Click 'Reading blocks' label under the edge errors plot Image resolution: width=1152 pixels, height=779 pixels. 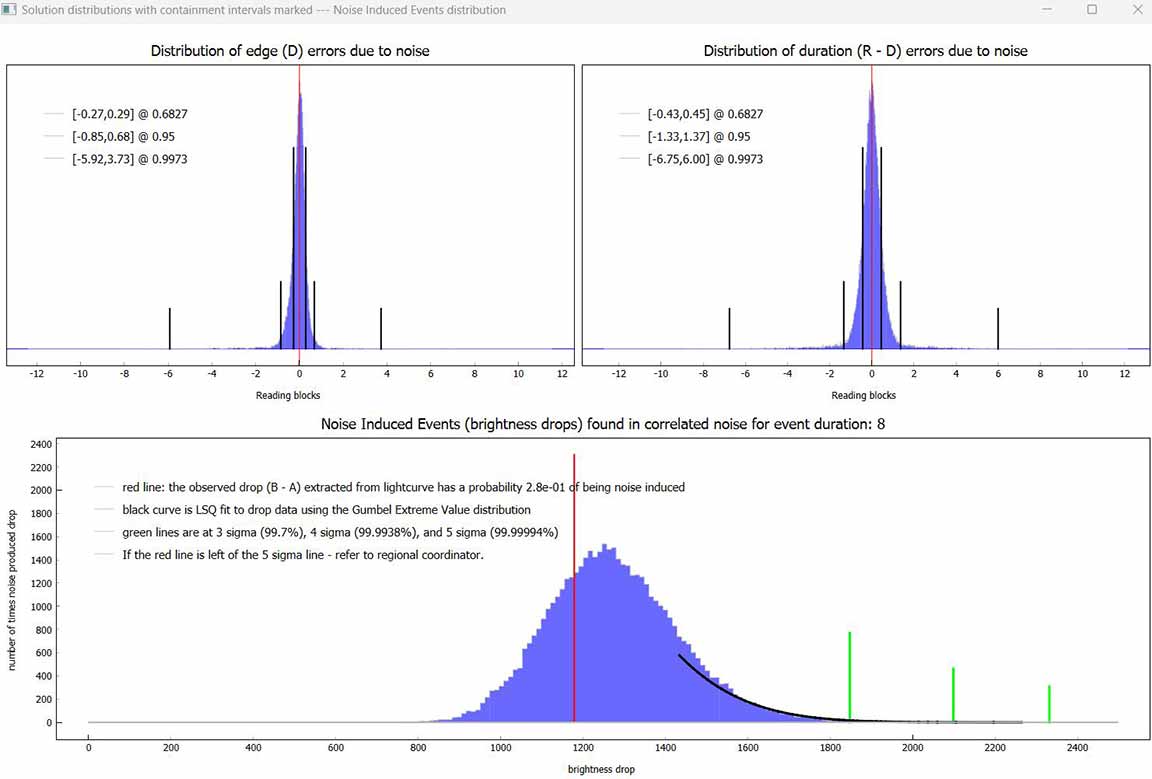point(288,395)
